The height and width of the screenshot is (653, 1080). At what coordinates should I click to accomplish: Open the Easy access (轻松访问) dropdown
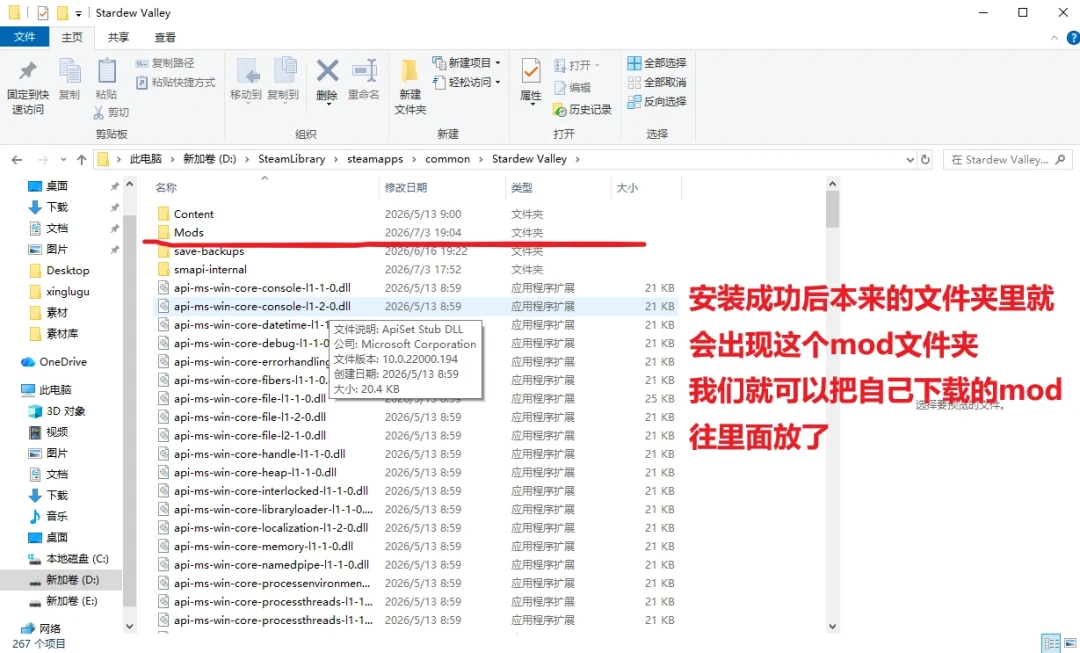pos(498,82)
